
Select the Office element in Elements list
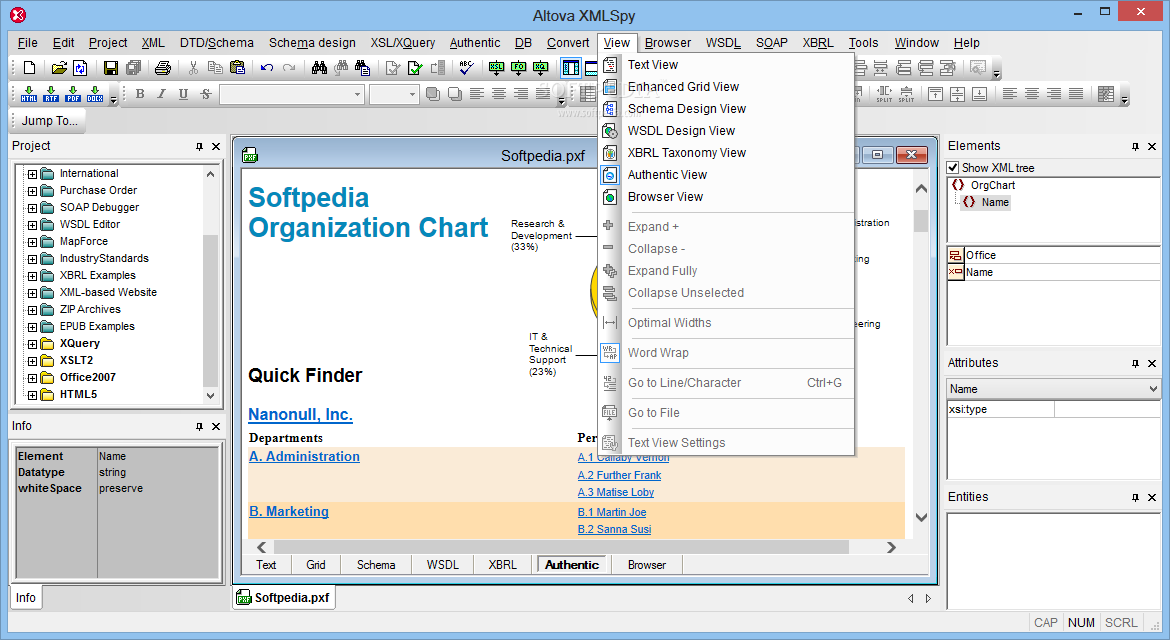1053,255
